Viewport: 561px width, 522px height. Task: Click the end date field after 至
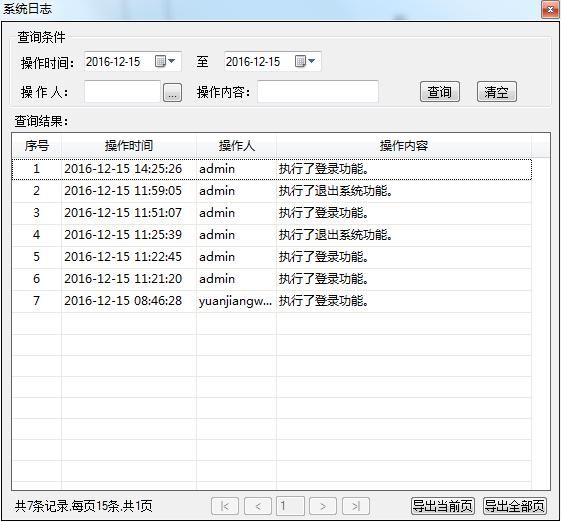pyautogui.click(x=273, y=62)
